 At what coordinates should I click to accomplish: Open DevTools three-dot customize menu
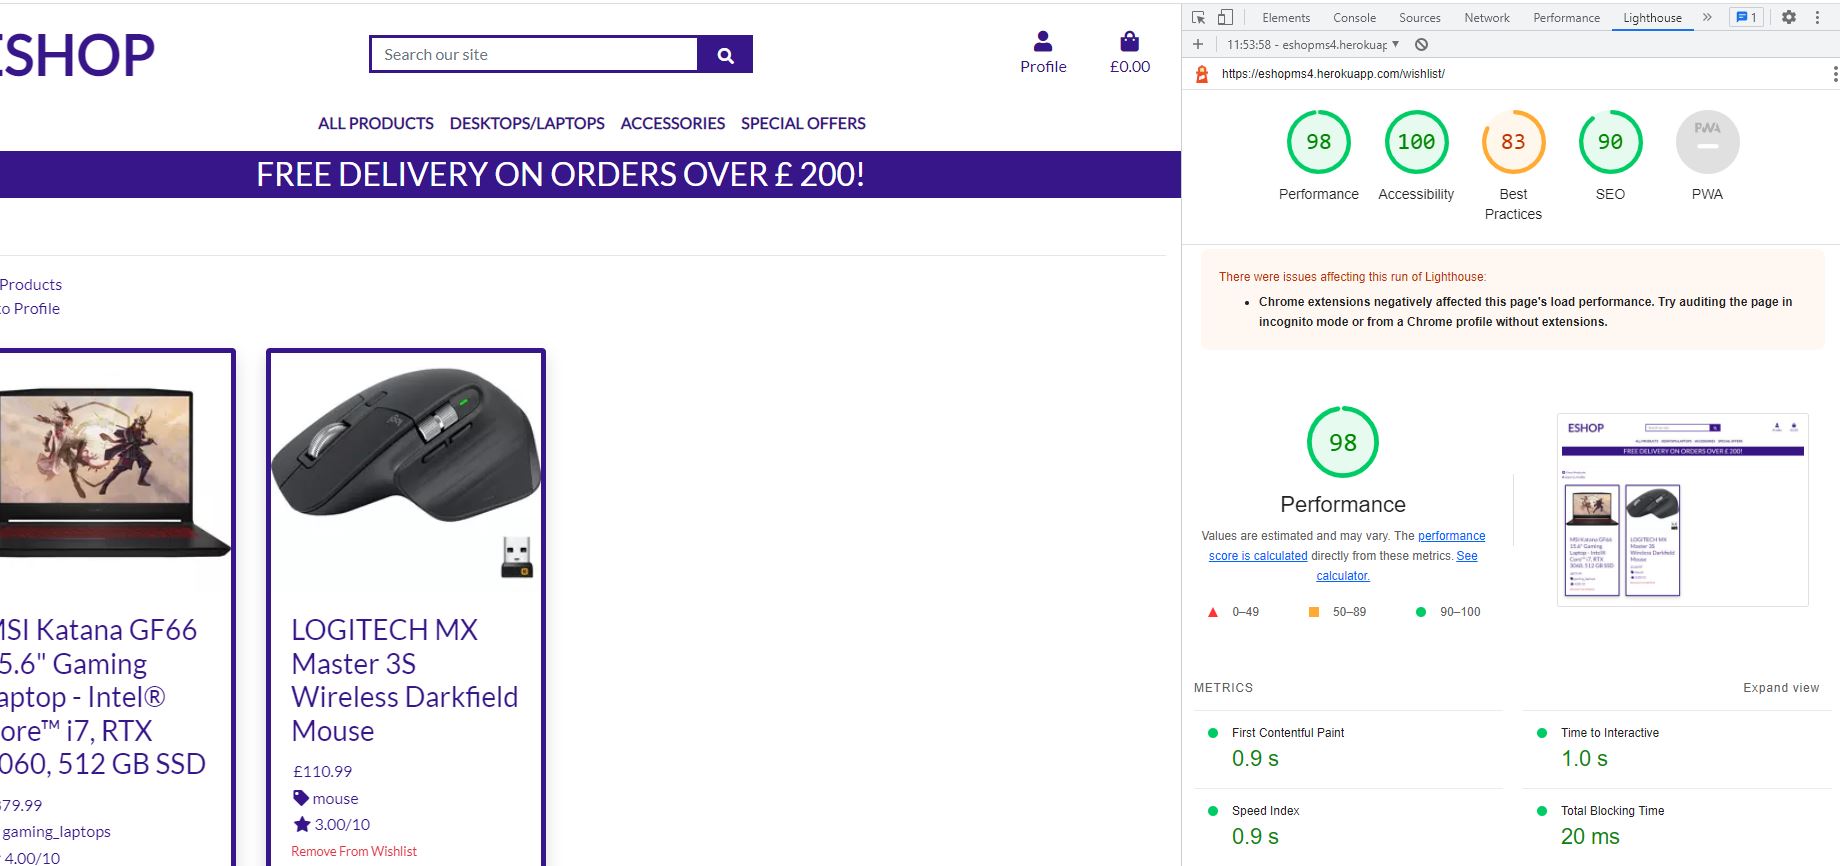click(x=1817, y=17)
